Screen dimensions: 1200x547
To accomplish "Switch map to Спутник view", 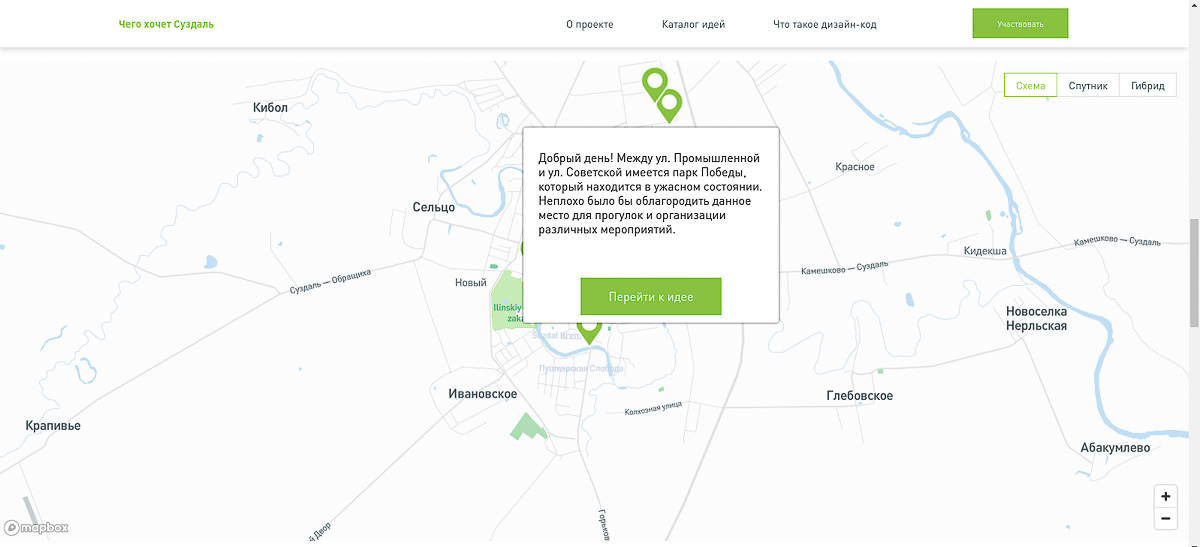I will [x=1088, y=85].
